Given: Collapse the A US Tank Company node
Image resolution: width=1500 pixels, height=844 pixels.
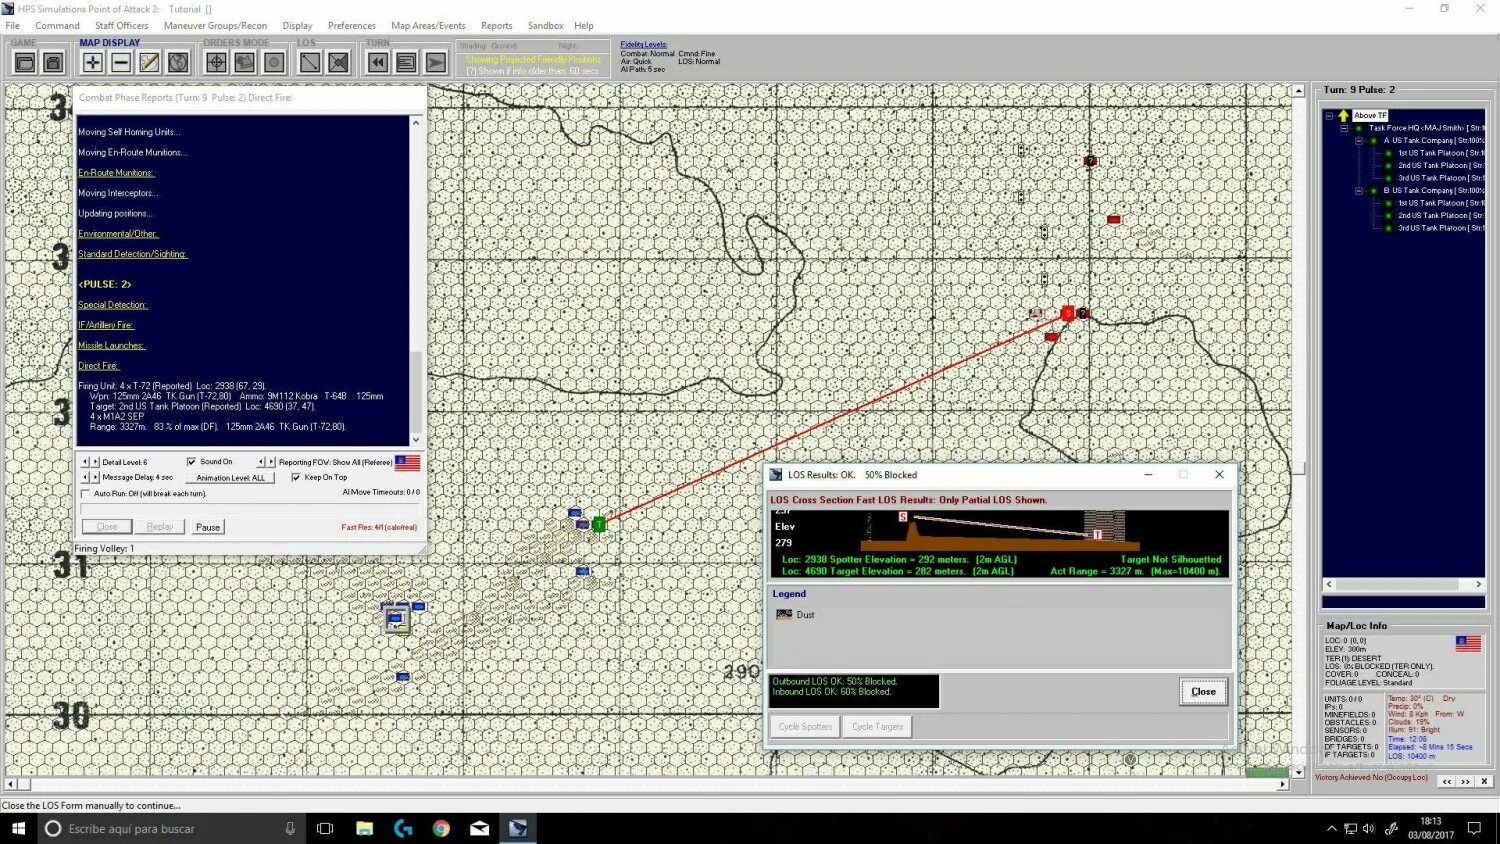Looking at the screenshot, I should tap(1359, 141).
